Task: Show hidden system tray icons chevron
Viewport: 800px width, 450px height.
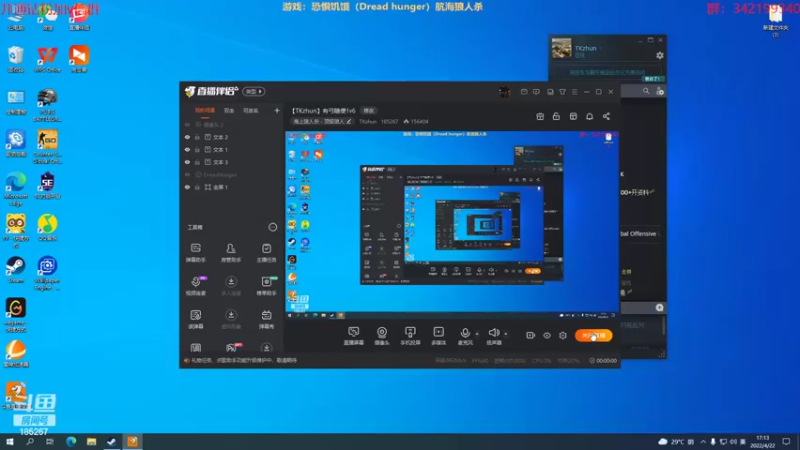Action: point(703,441)
